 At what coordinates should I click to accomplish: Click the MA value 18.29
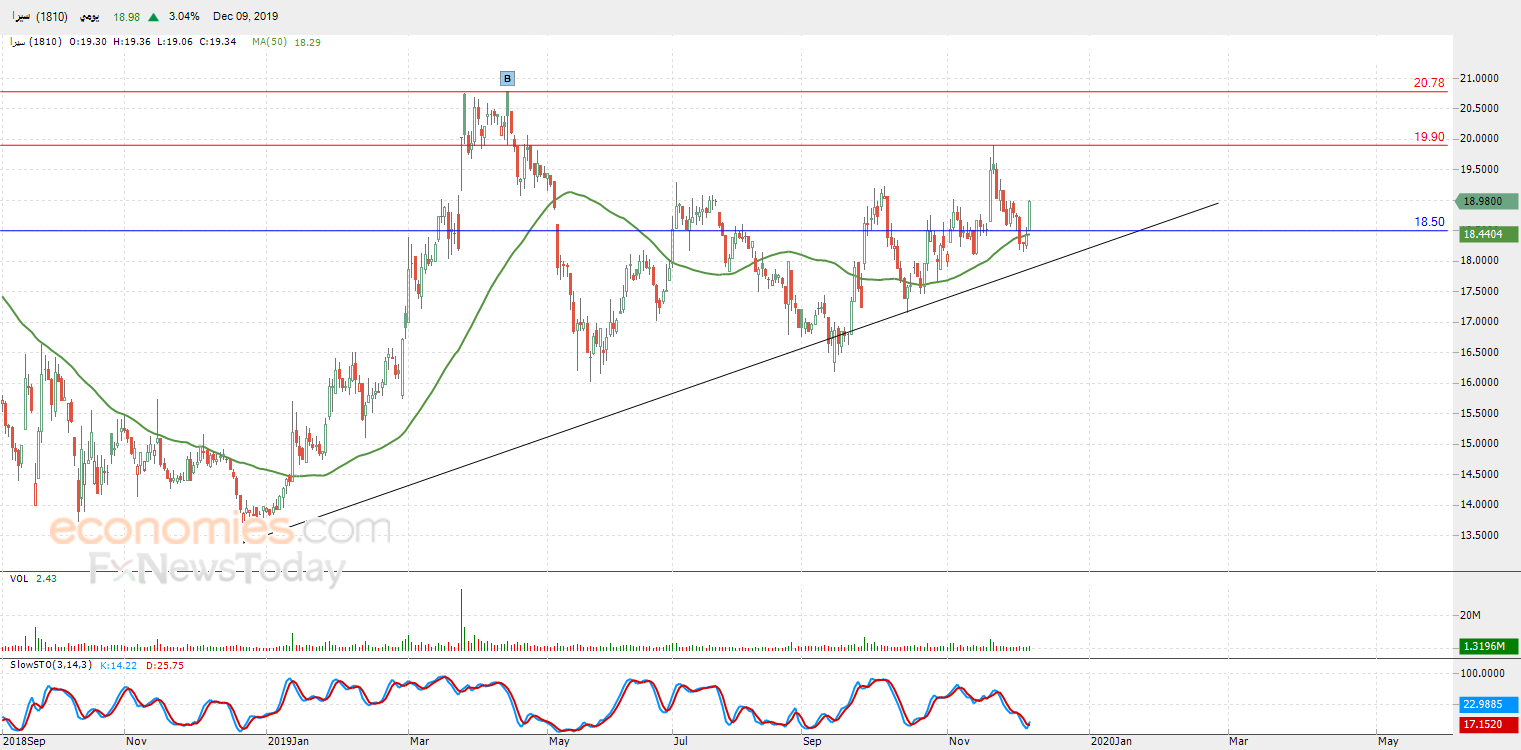pyautogui.click(x=309, y=42)
